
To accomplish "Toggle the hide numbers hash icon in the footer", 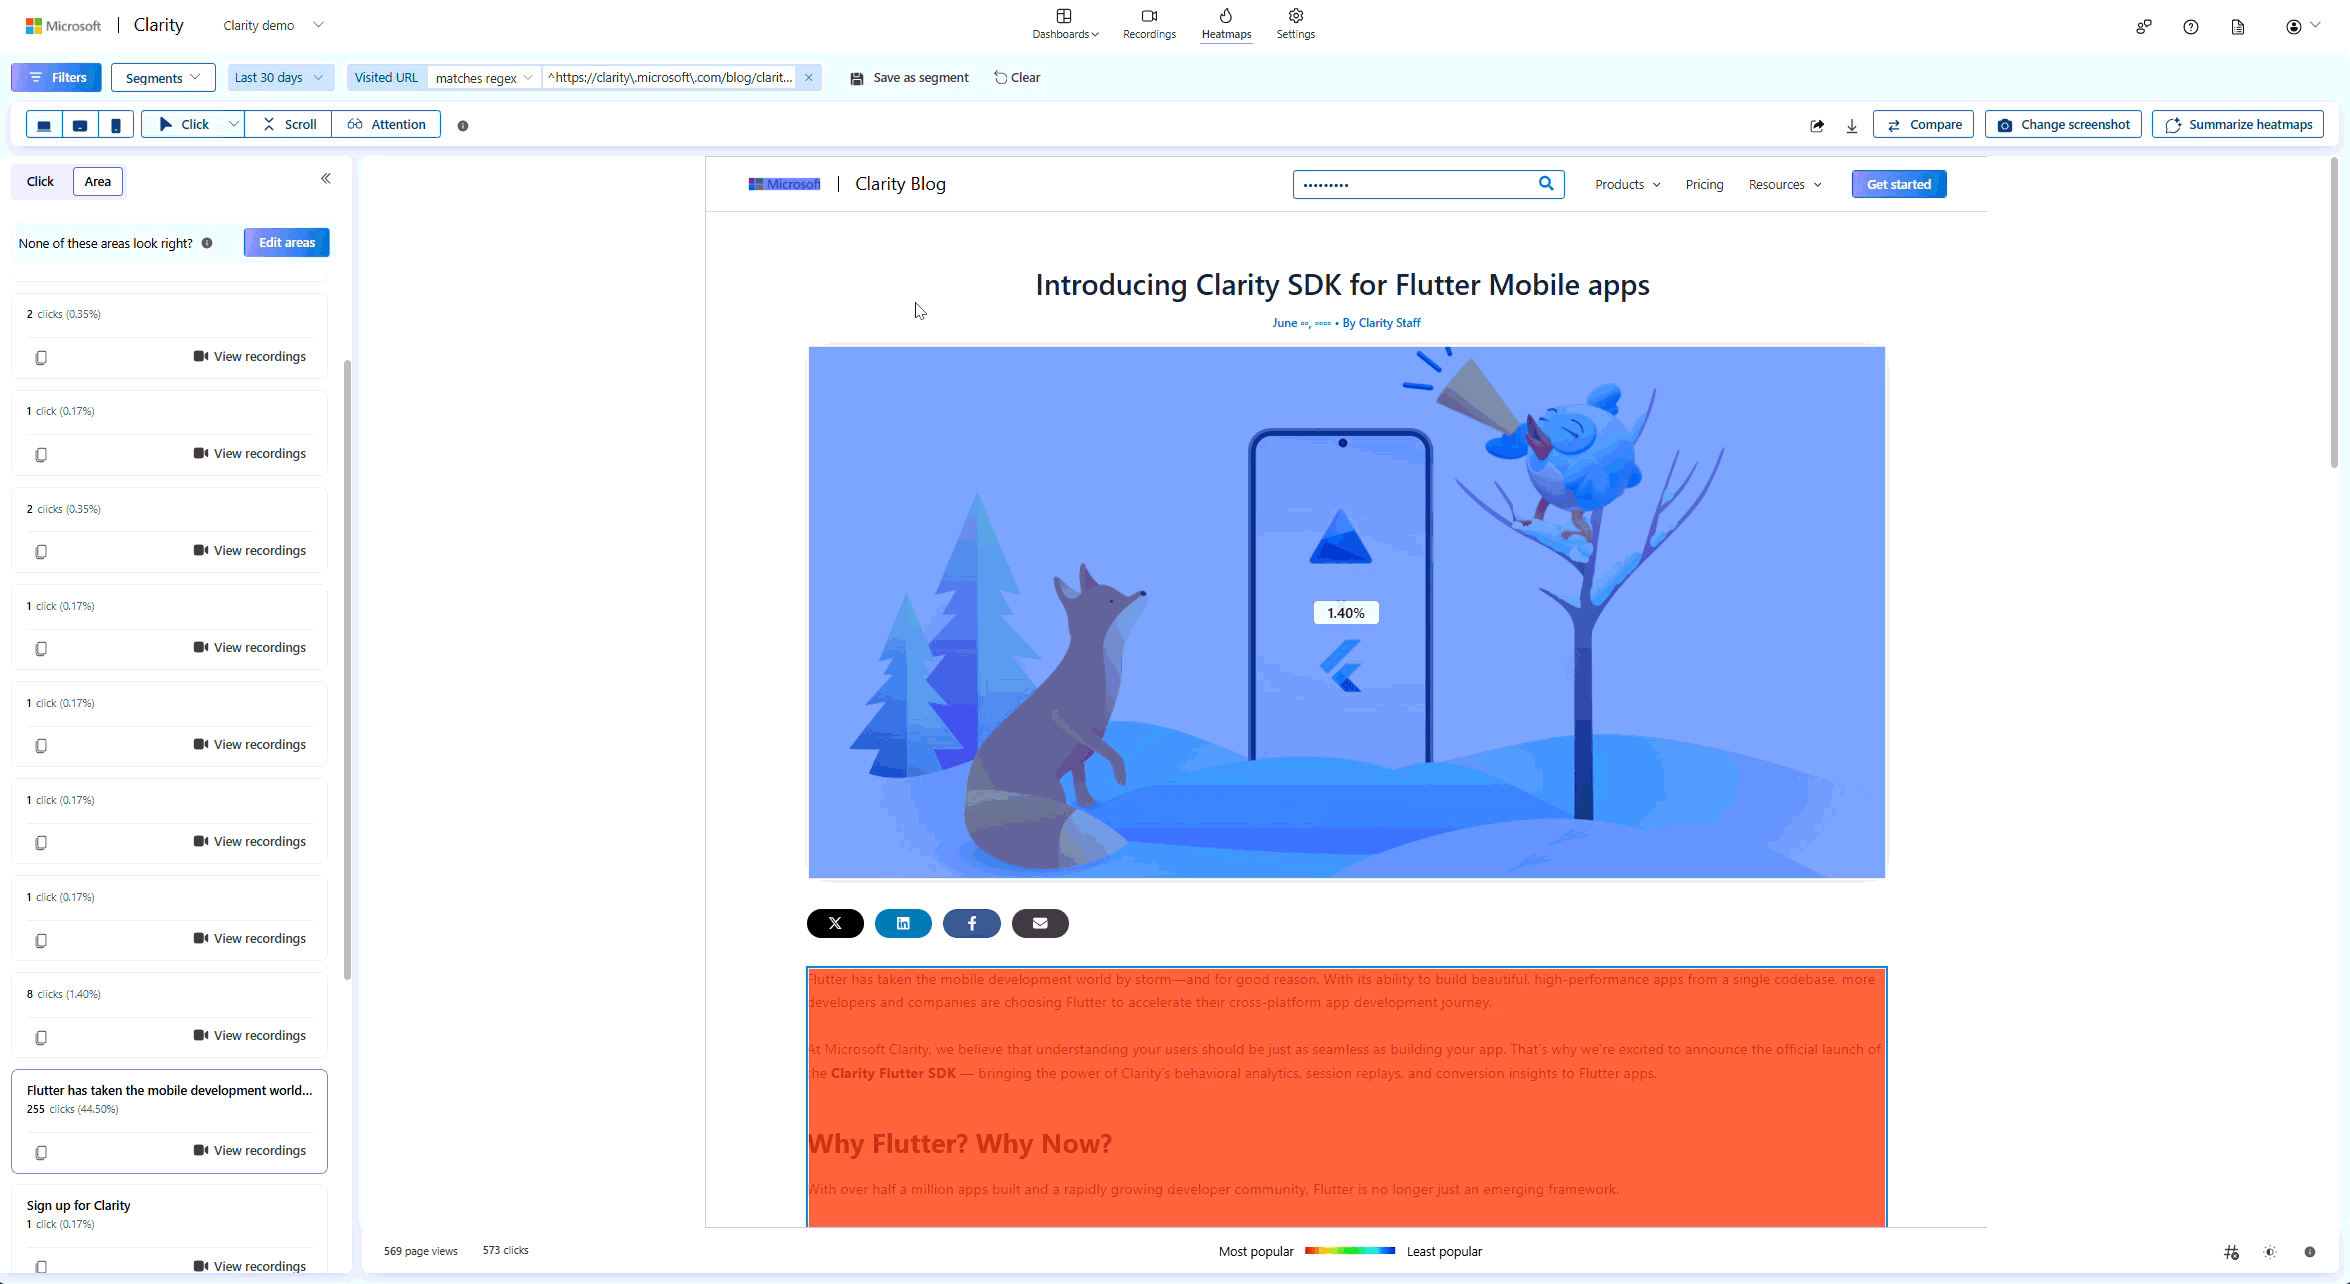I will pyautogui.click(x=2231, y=1252).
